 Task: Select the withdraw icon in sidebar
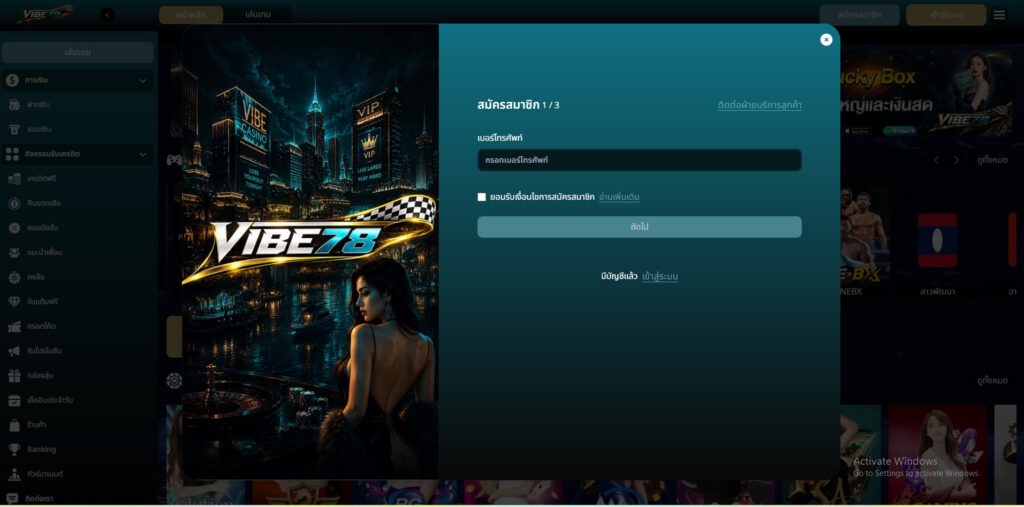tap(14, 129)
